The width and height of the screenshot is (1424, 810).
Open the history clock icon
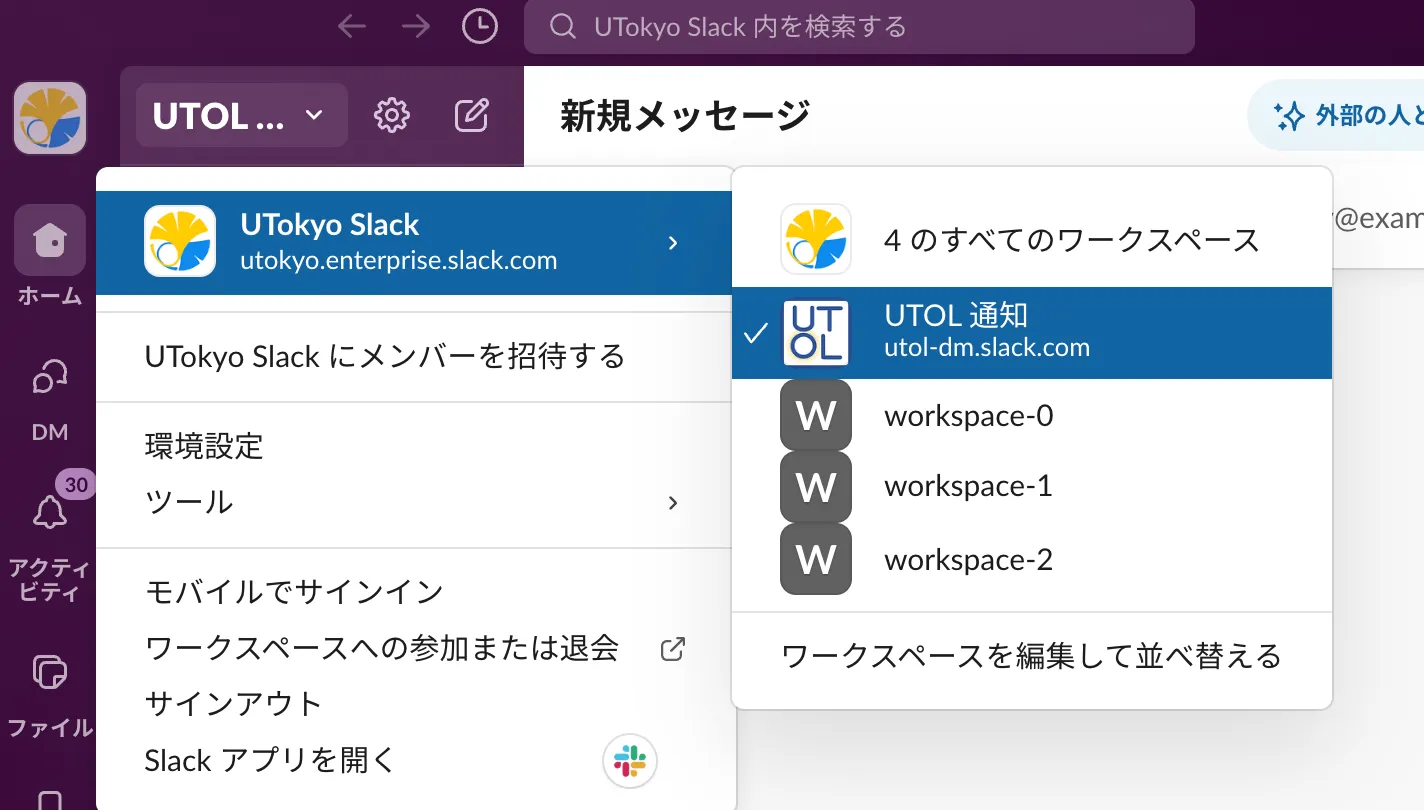click(480, 27)
